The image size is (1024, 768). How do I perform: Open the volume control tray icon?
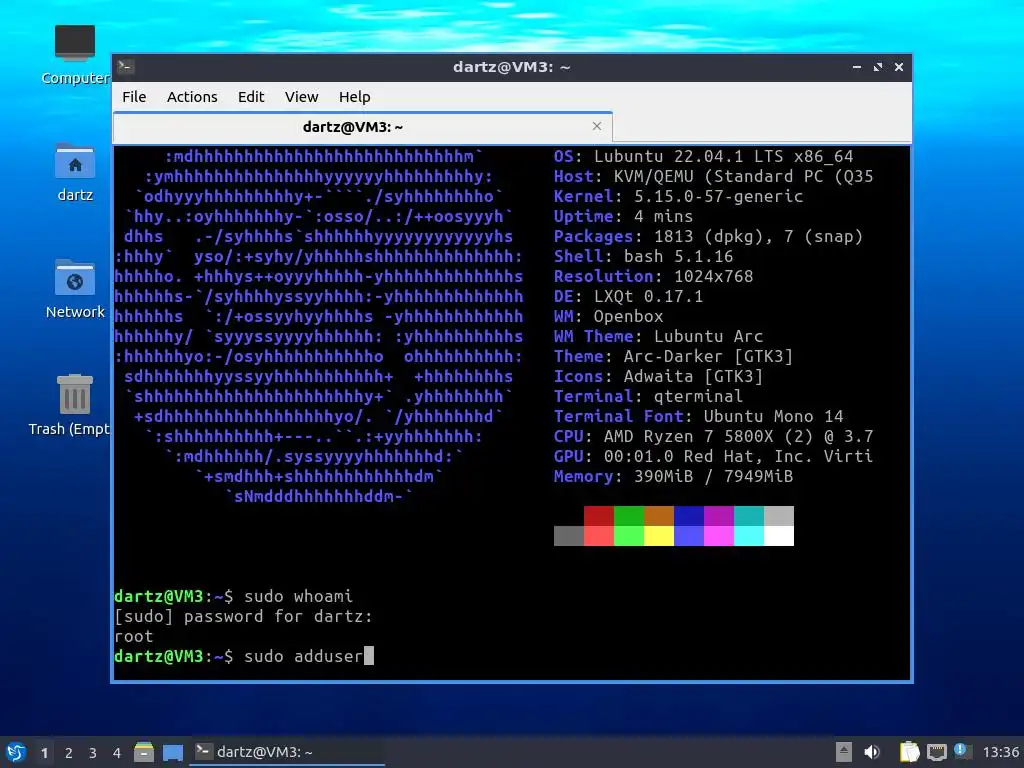pos(871,752)
